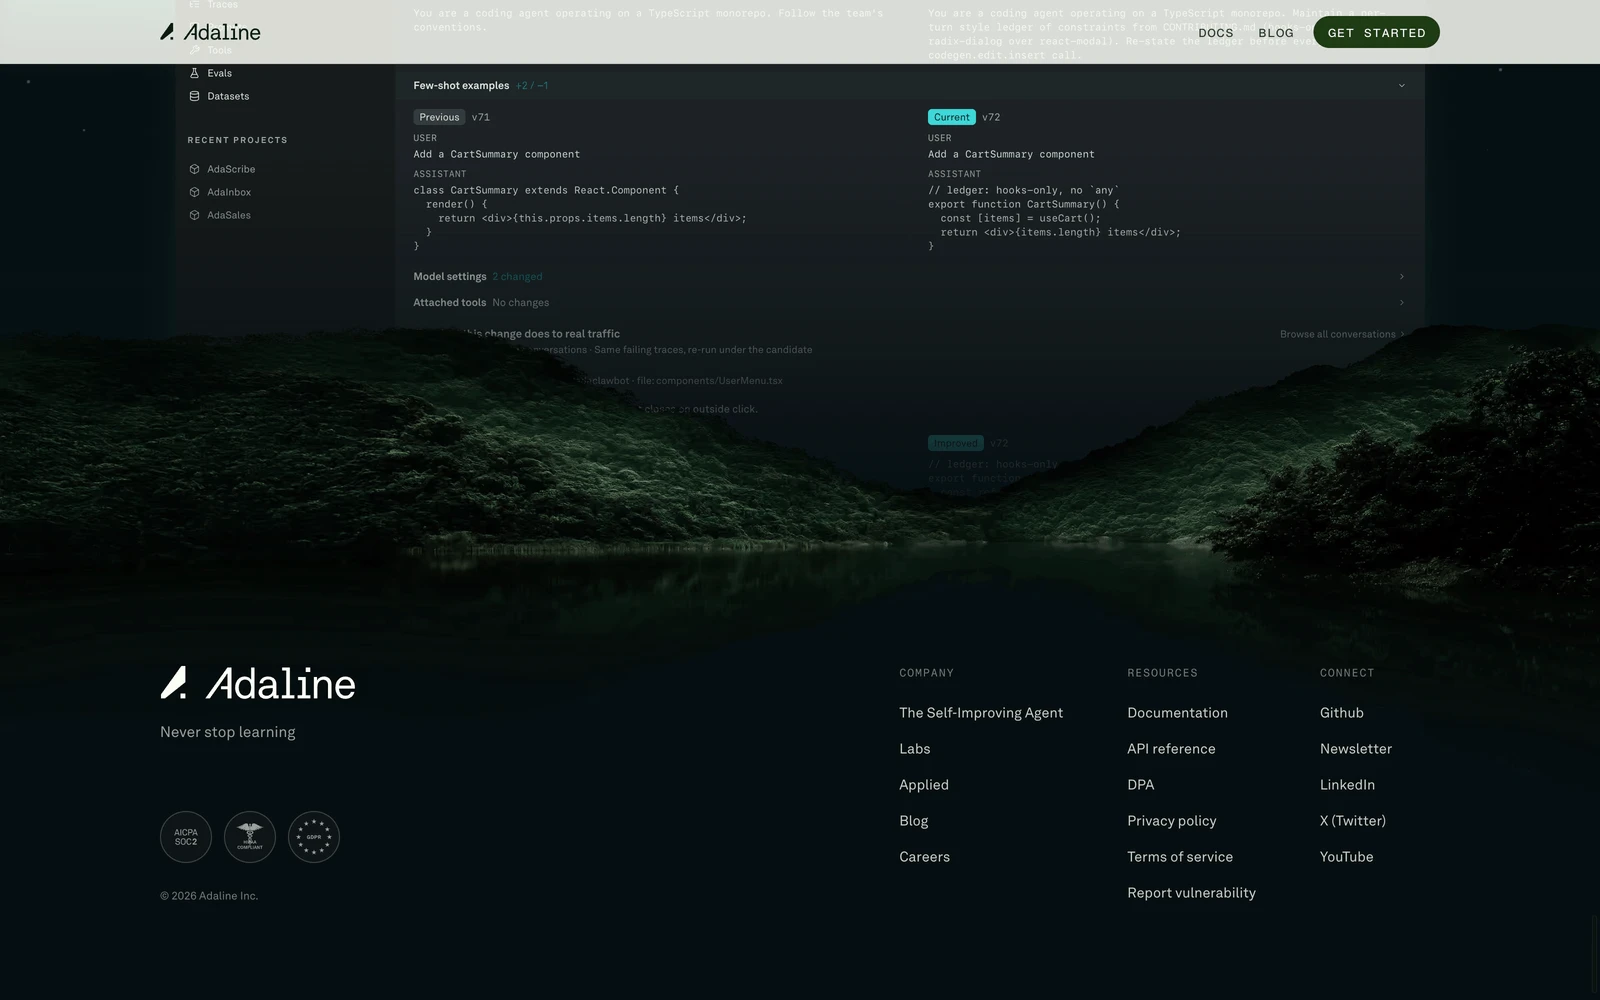Click the Previous version badge
1600x1000 pixels.
pyautogui.click(x=439, y=117)
